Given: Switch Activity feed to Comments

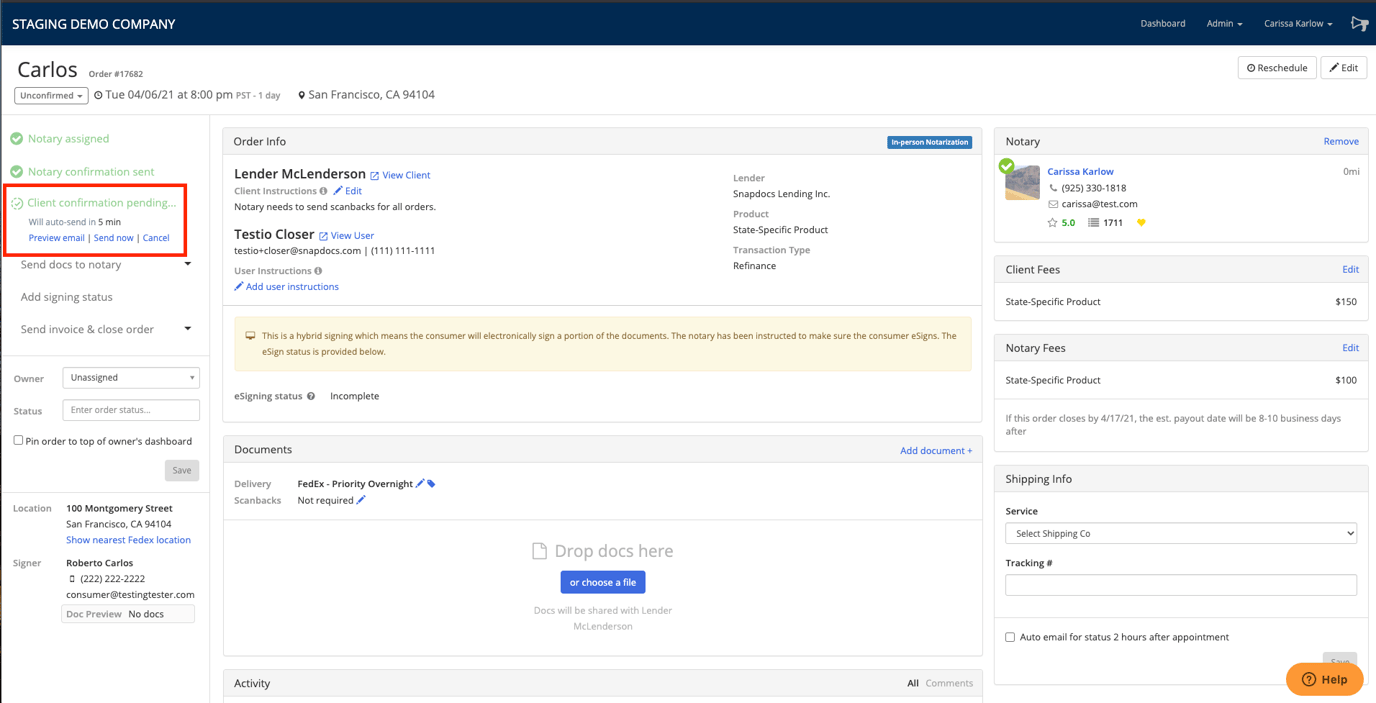Looking at the screenshot, I should tap(948, 683).
